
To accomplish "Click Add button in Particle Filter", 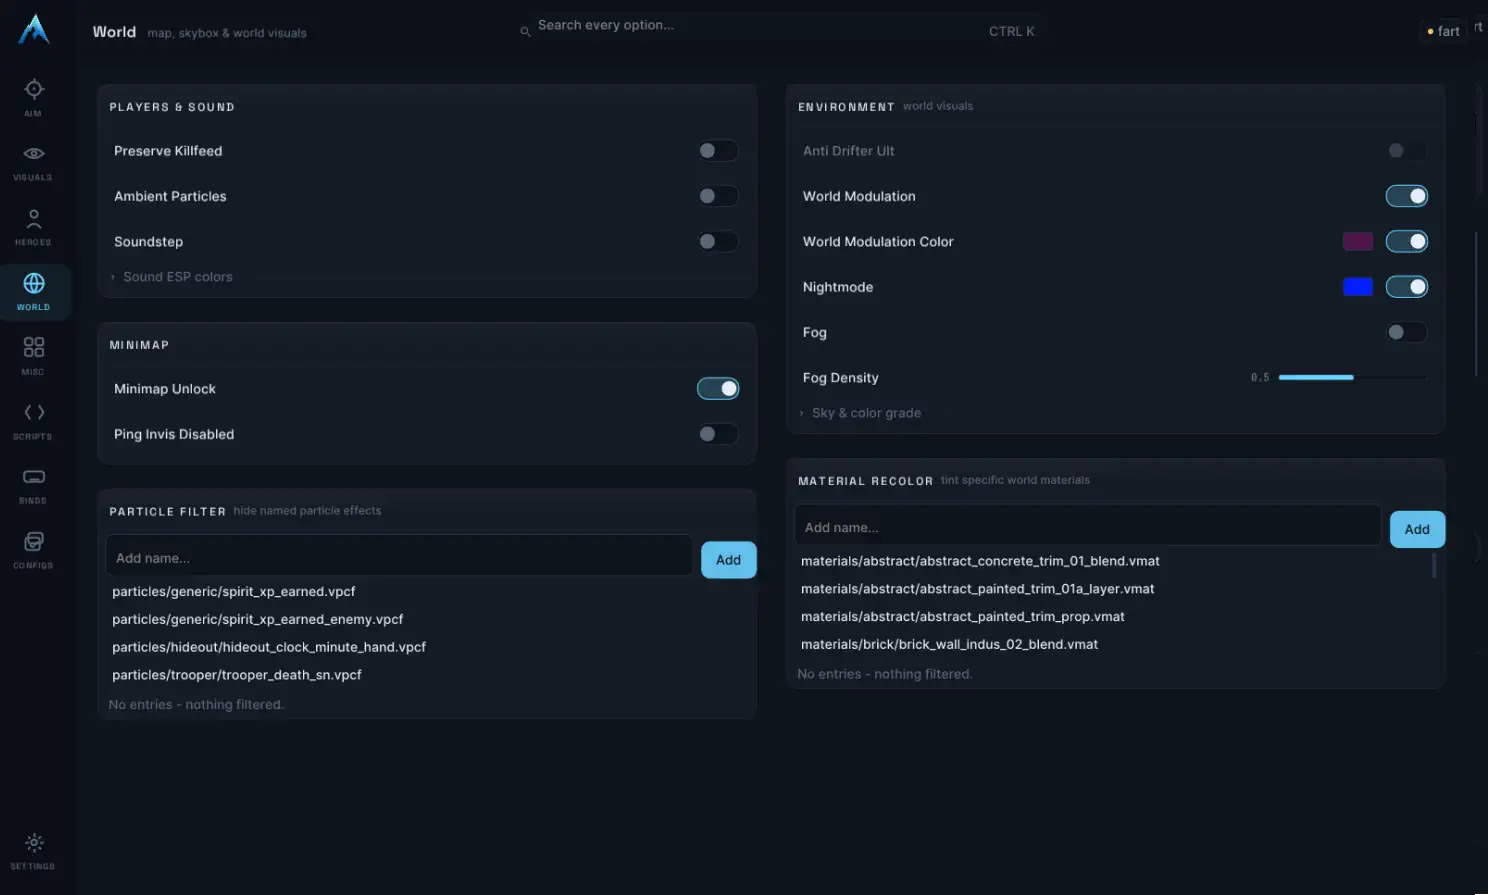I will [x=728, y=560].
